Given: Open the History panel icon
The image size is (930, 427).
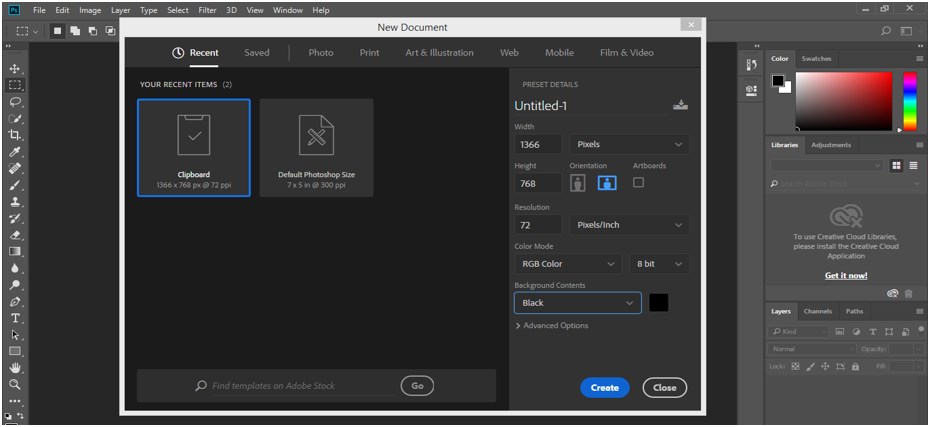Looking at the screenshot, I should [x=751, y=65].
